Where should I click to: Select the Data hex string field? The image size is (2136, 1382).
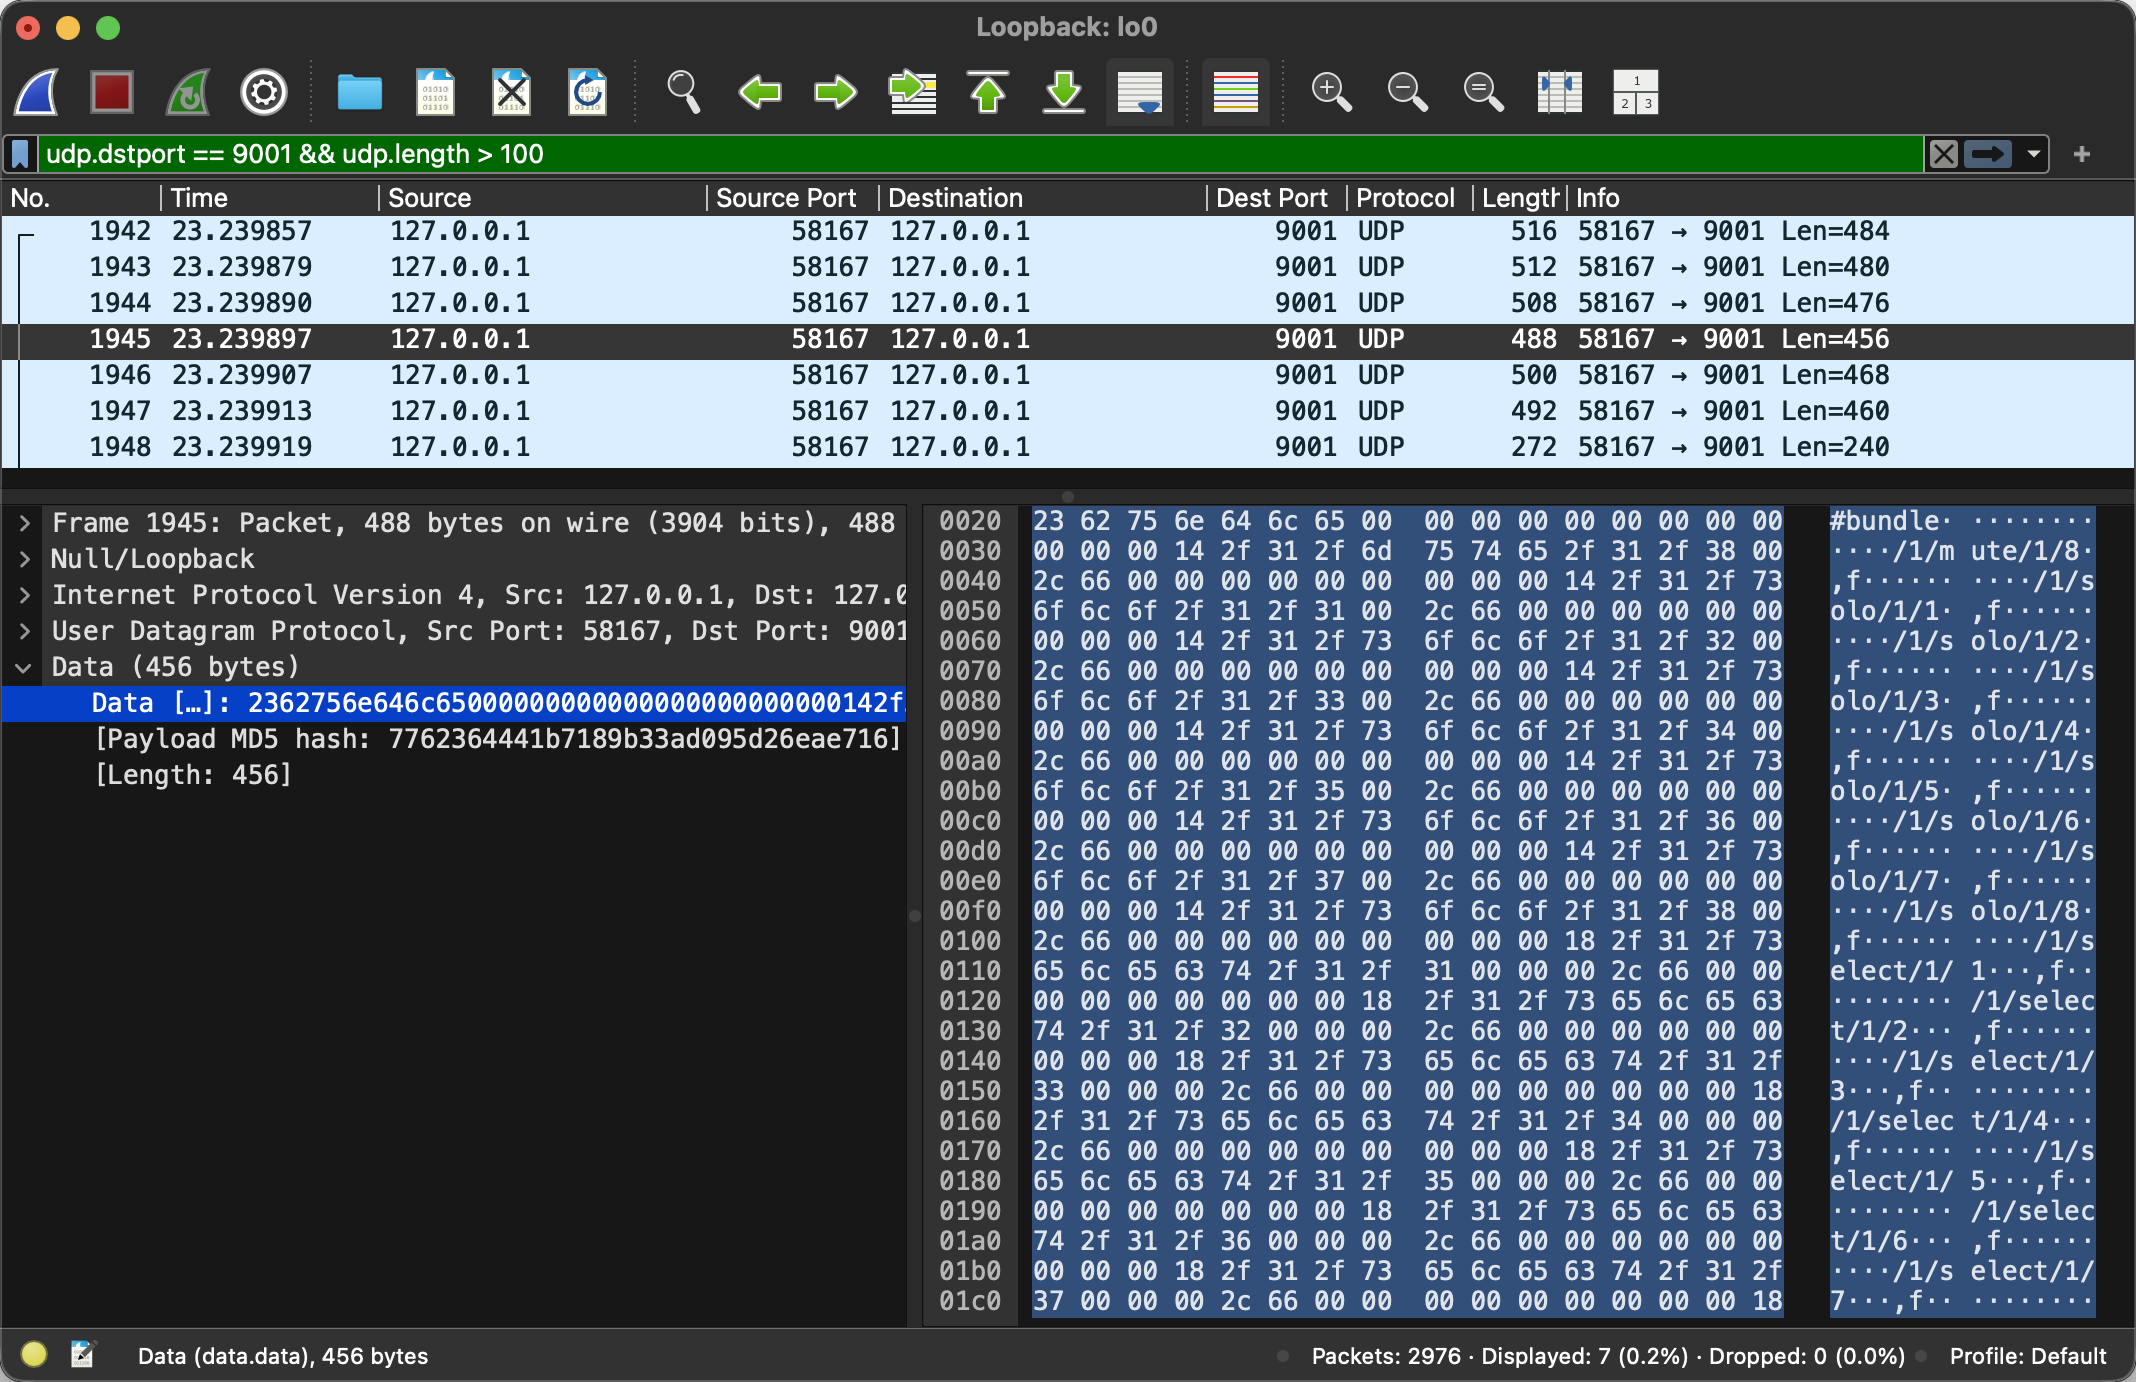tap(454, 703)
